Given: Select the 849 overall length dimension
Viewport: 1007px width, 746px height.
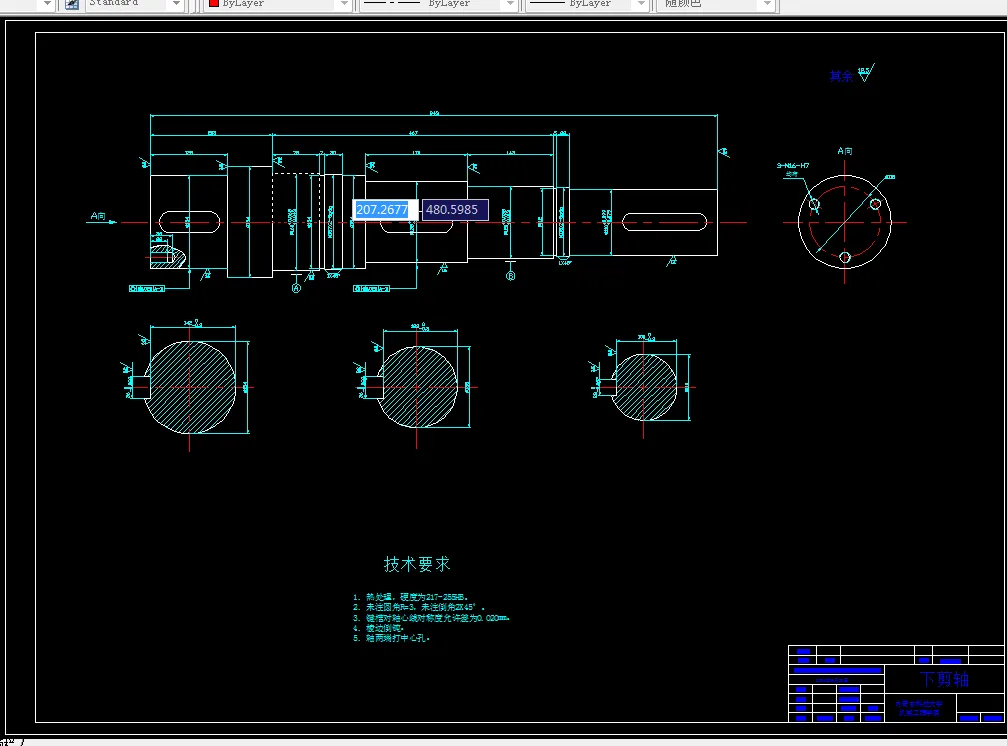Looking at the screenshot, I should point(434,114).
